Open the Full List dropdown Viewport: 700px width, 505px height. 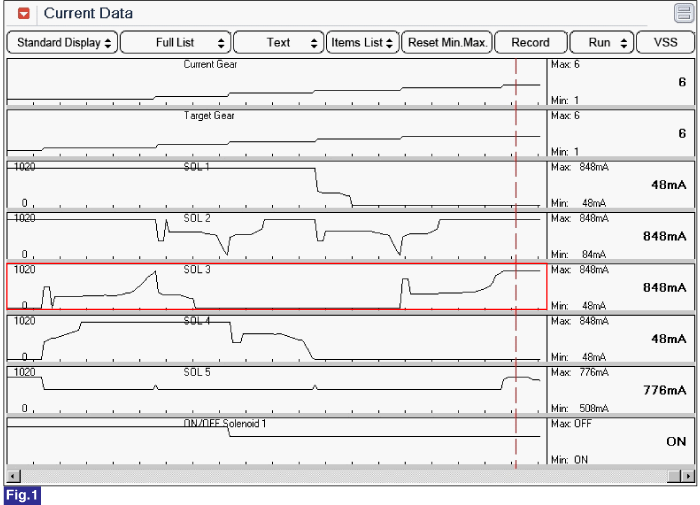[x=175, y=42]
